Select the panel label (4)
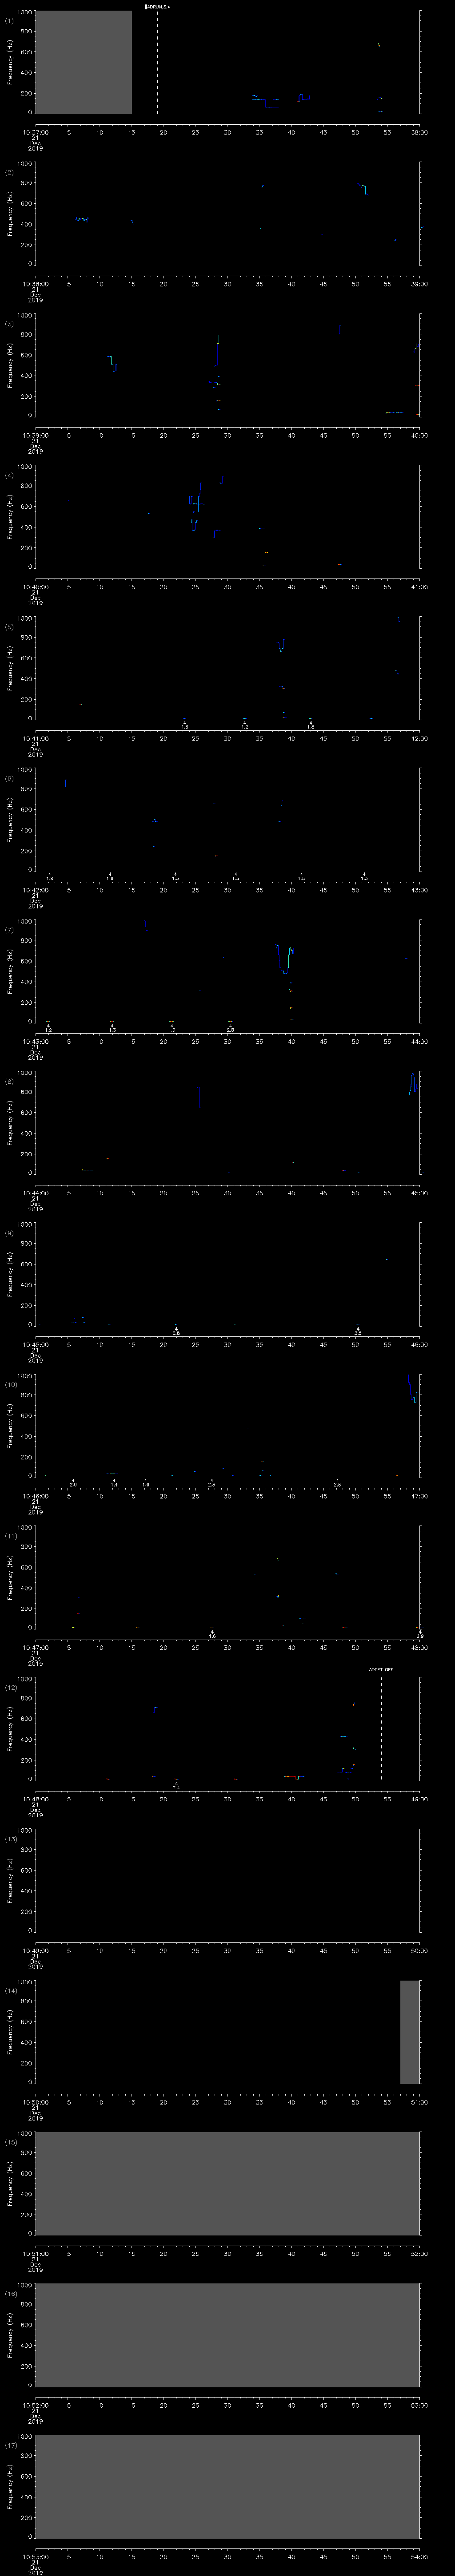 coord(9,476)
